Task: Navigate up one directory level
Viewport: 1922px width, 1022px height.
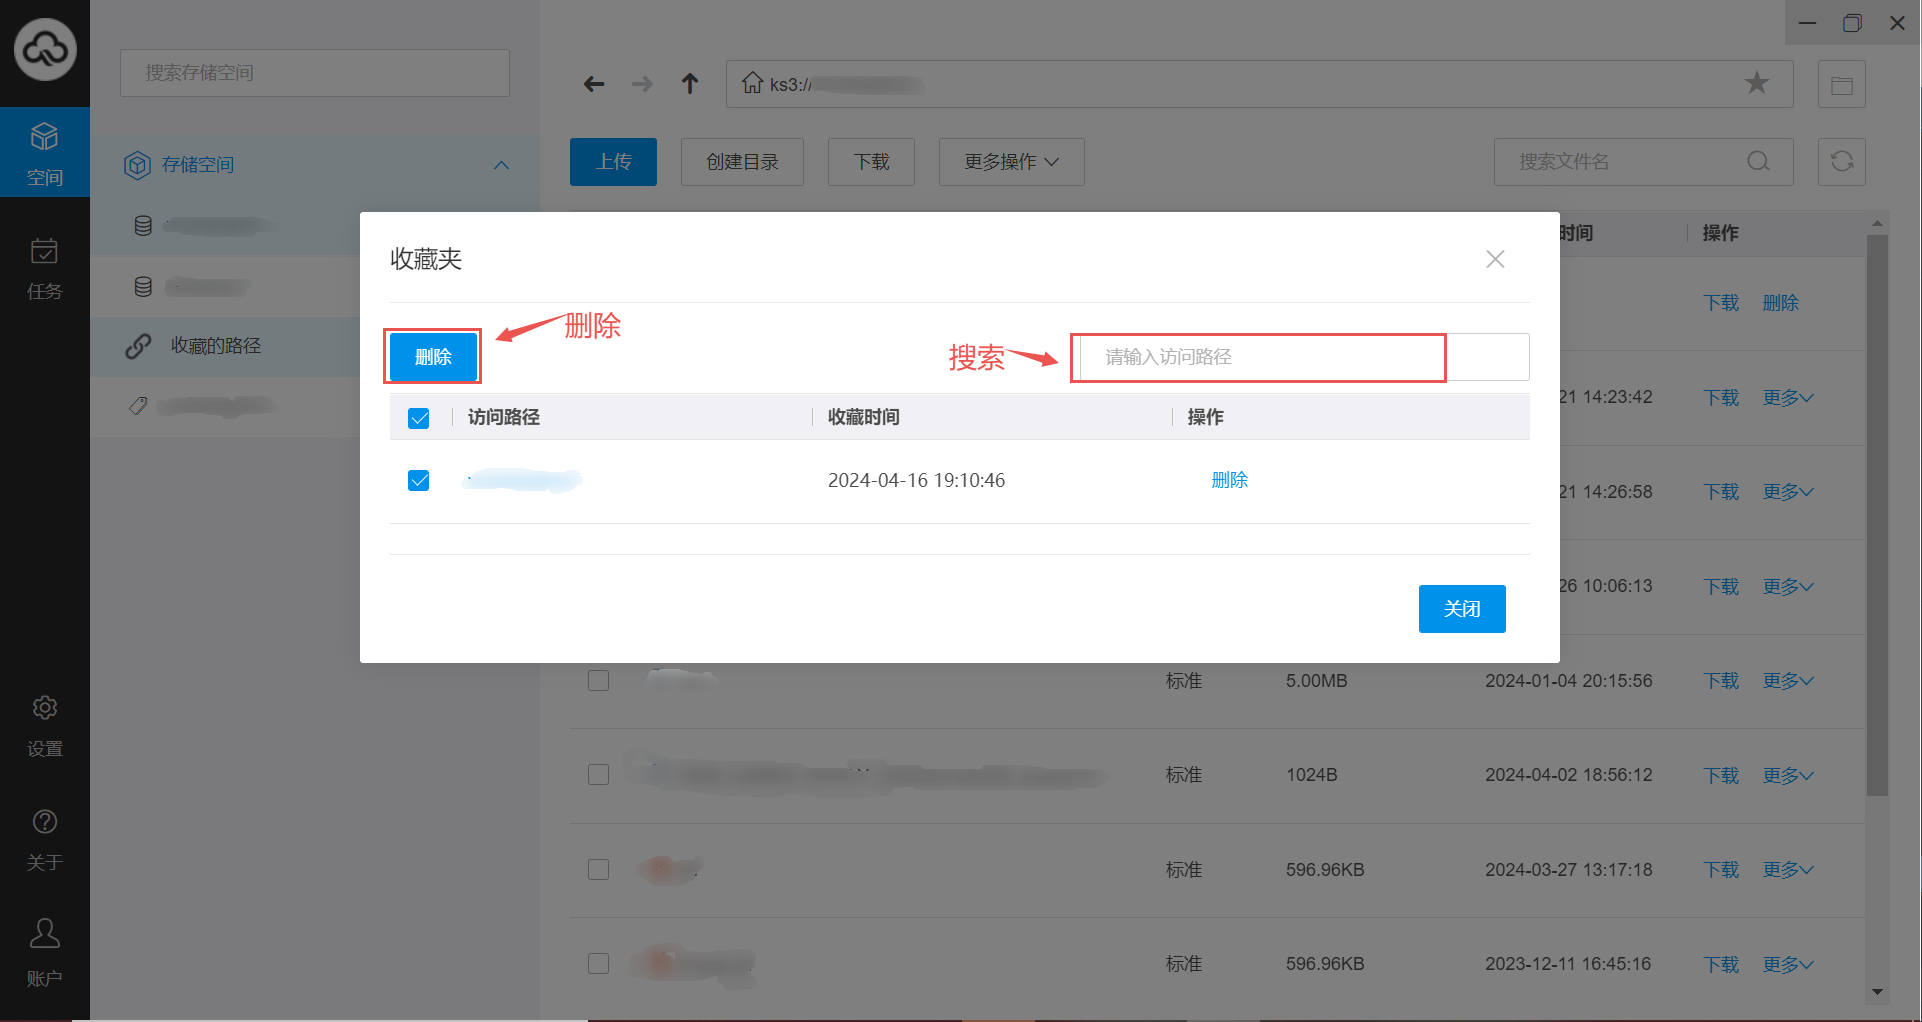Action: [x=690, y=84]
